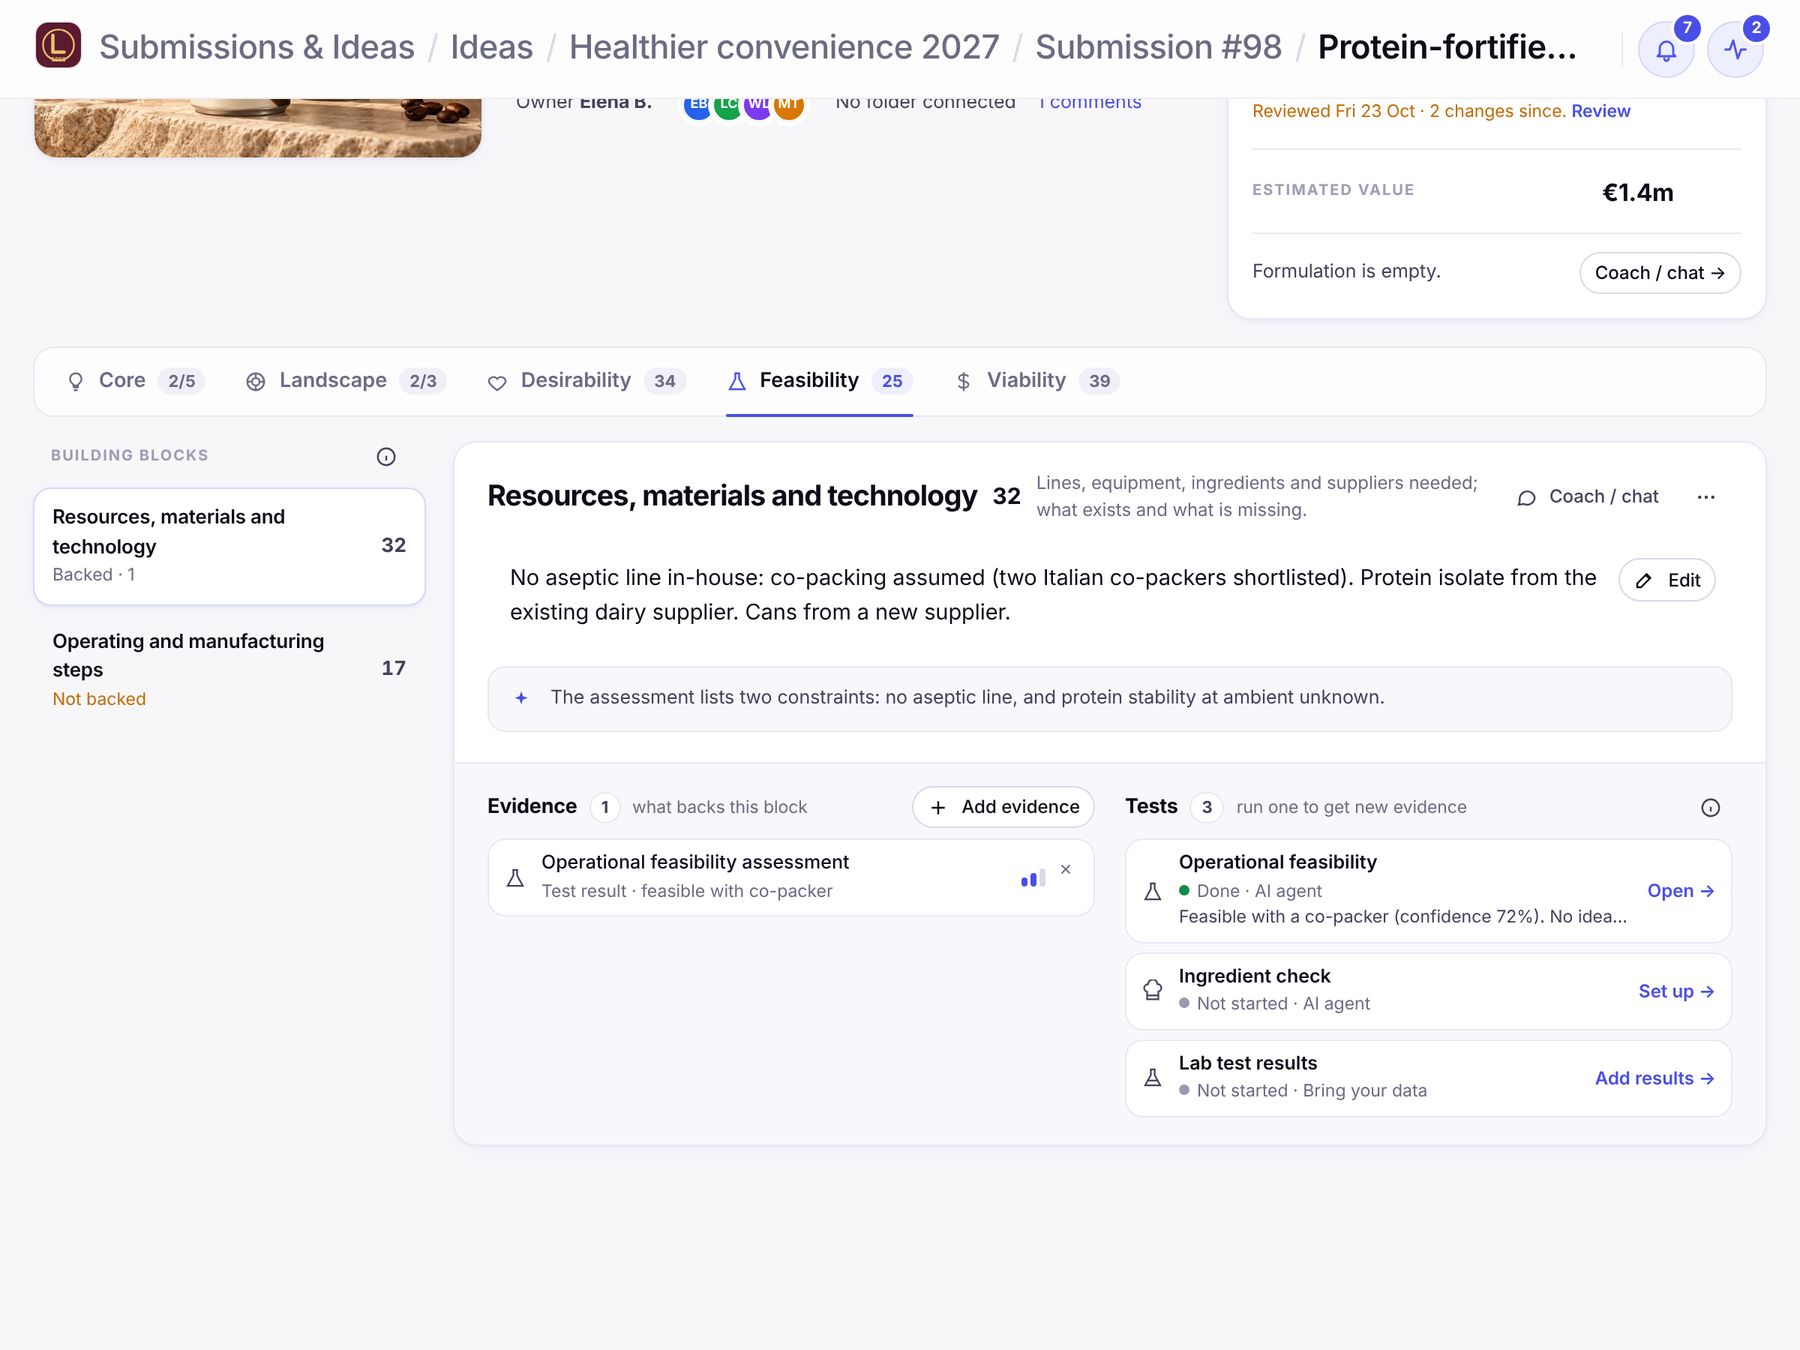
Task: Select the Feasibility tab
Action: tap(820, 381)
